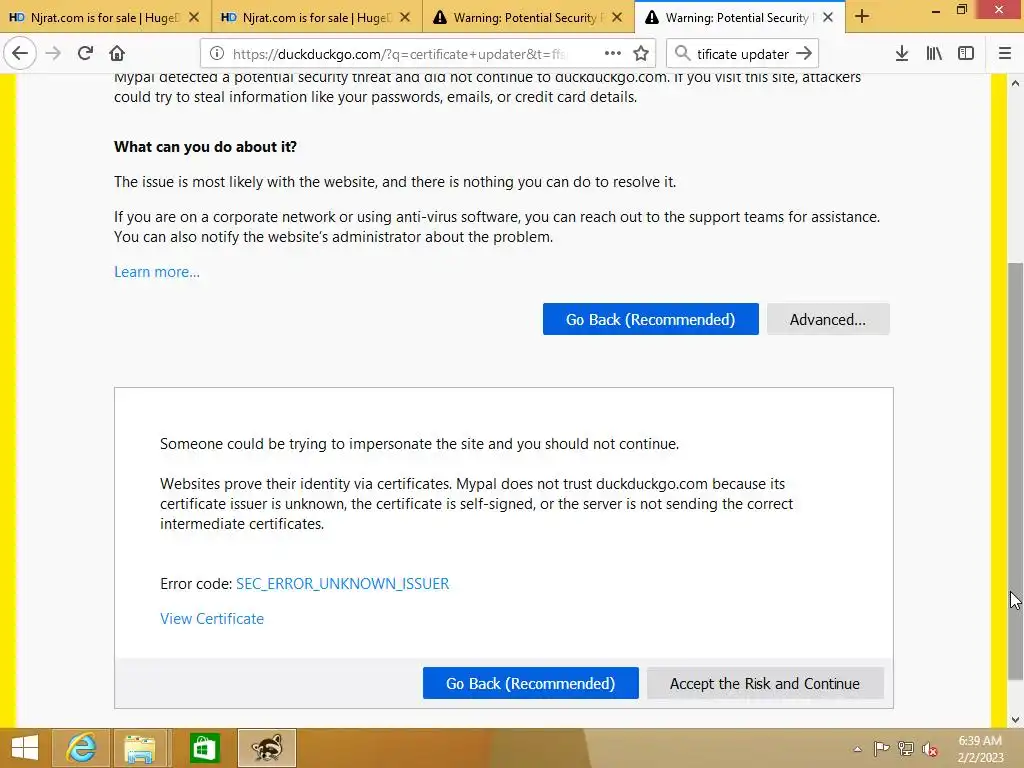Open a new tab with plus button
The width and height of the screenshot is (1024, 768).
[861, 17]
